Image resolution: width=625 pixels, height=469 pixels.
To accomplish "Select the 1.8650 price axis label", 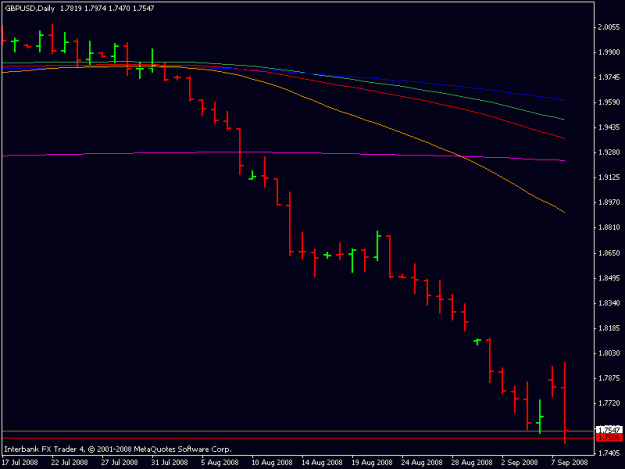I will [x=609, y=253].
